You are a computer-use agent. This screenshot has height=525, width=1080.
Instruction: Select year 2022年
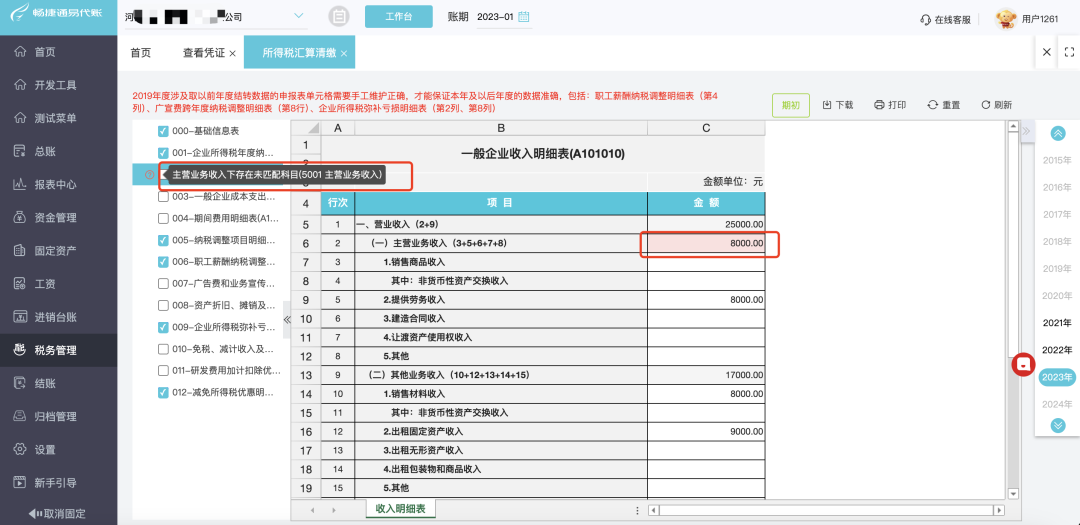click(x=1057, y=350)
